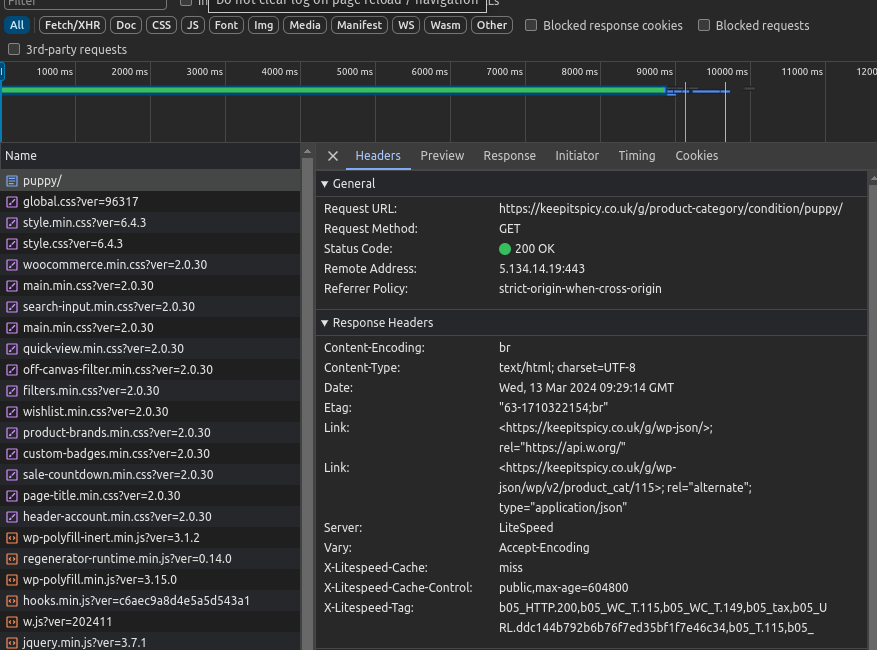The image size is (877, 650).
Task: Filter requests by Manifest type
Action: pos(359,25)
